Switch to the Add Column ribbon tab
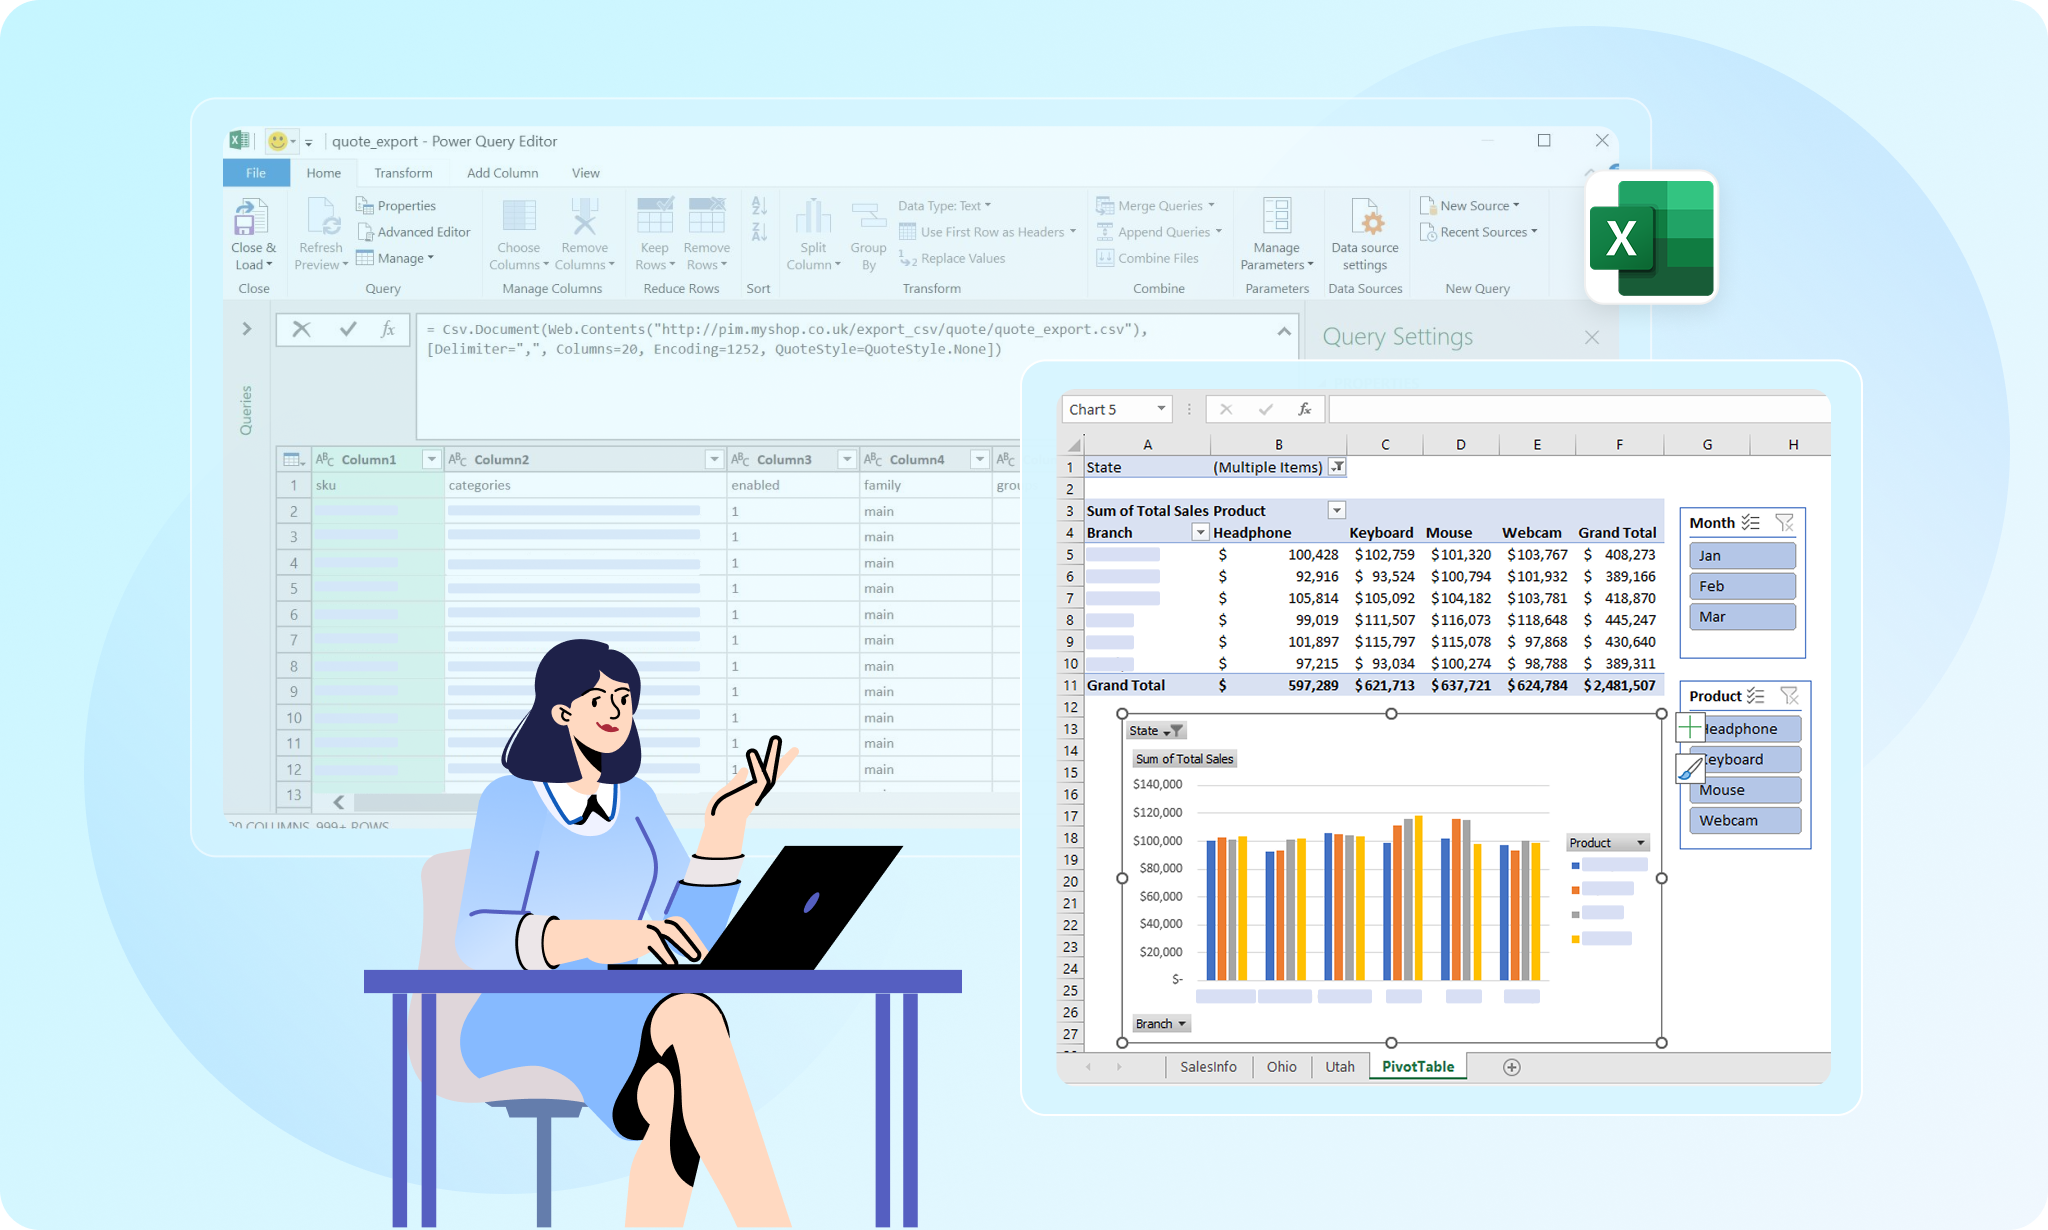Screen dimensions: 2048x1230 tap(502, 173)
